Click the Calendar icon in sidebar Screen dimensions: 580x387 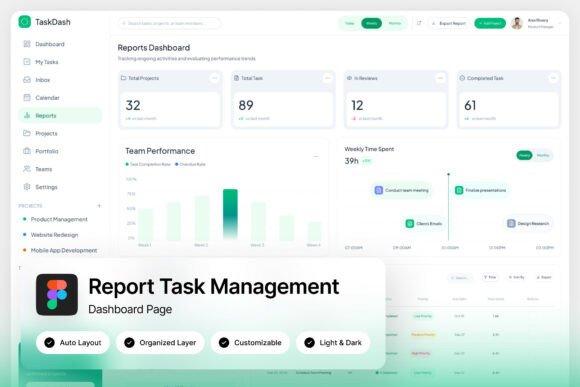click(x=27, y=97)
